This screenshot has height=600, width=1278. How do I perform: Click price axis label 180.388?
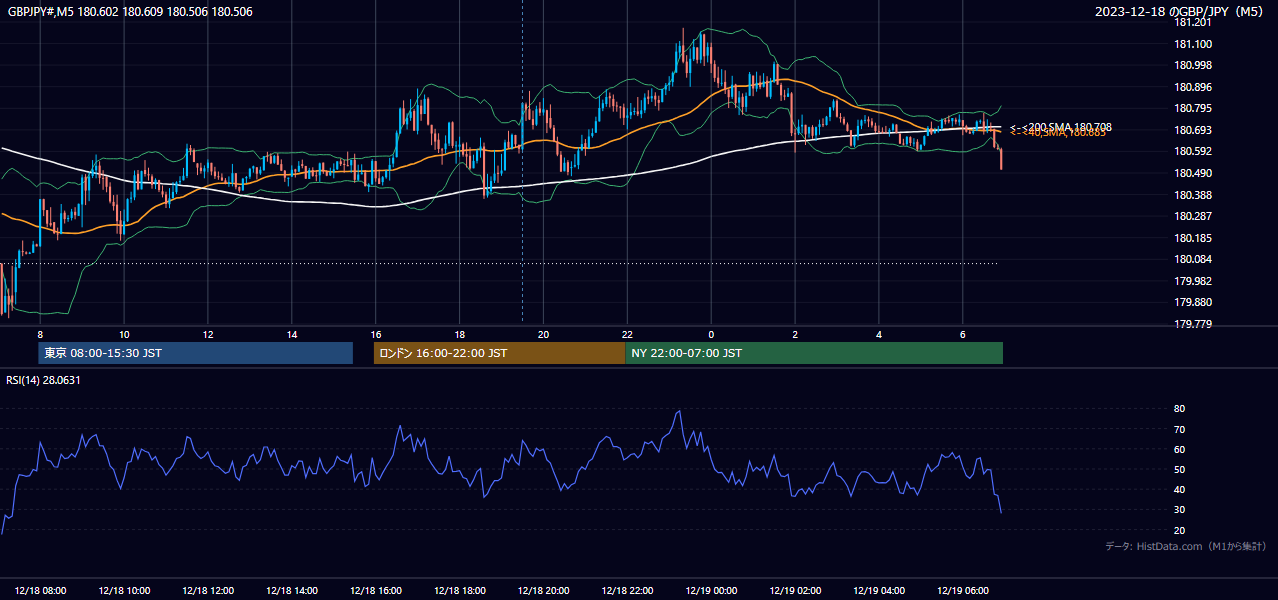(x=1193, y=195)
